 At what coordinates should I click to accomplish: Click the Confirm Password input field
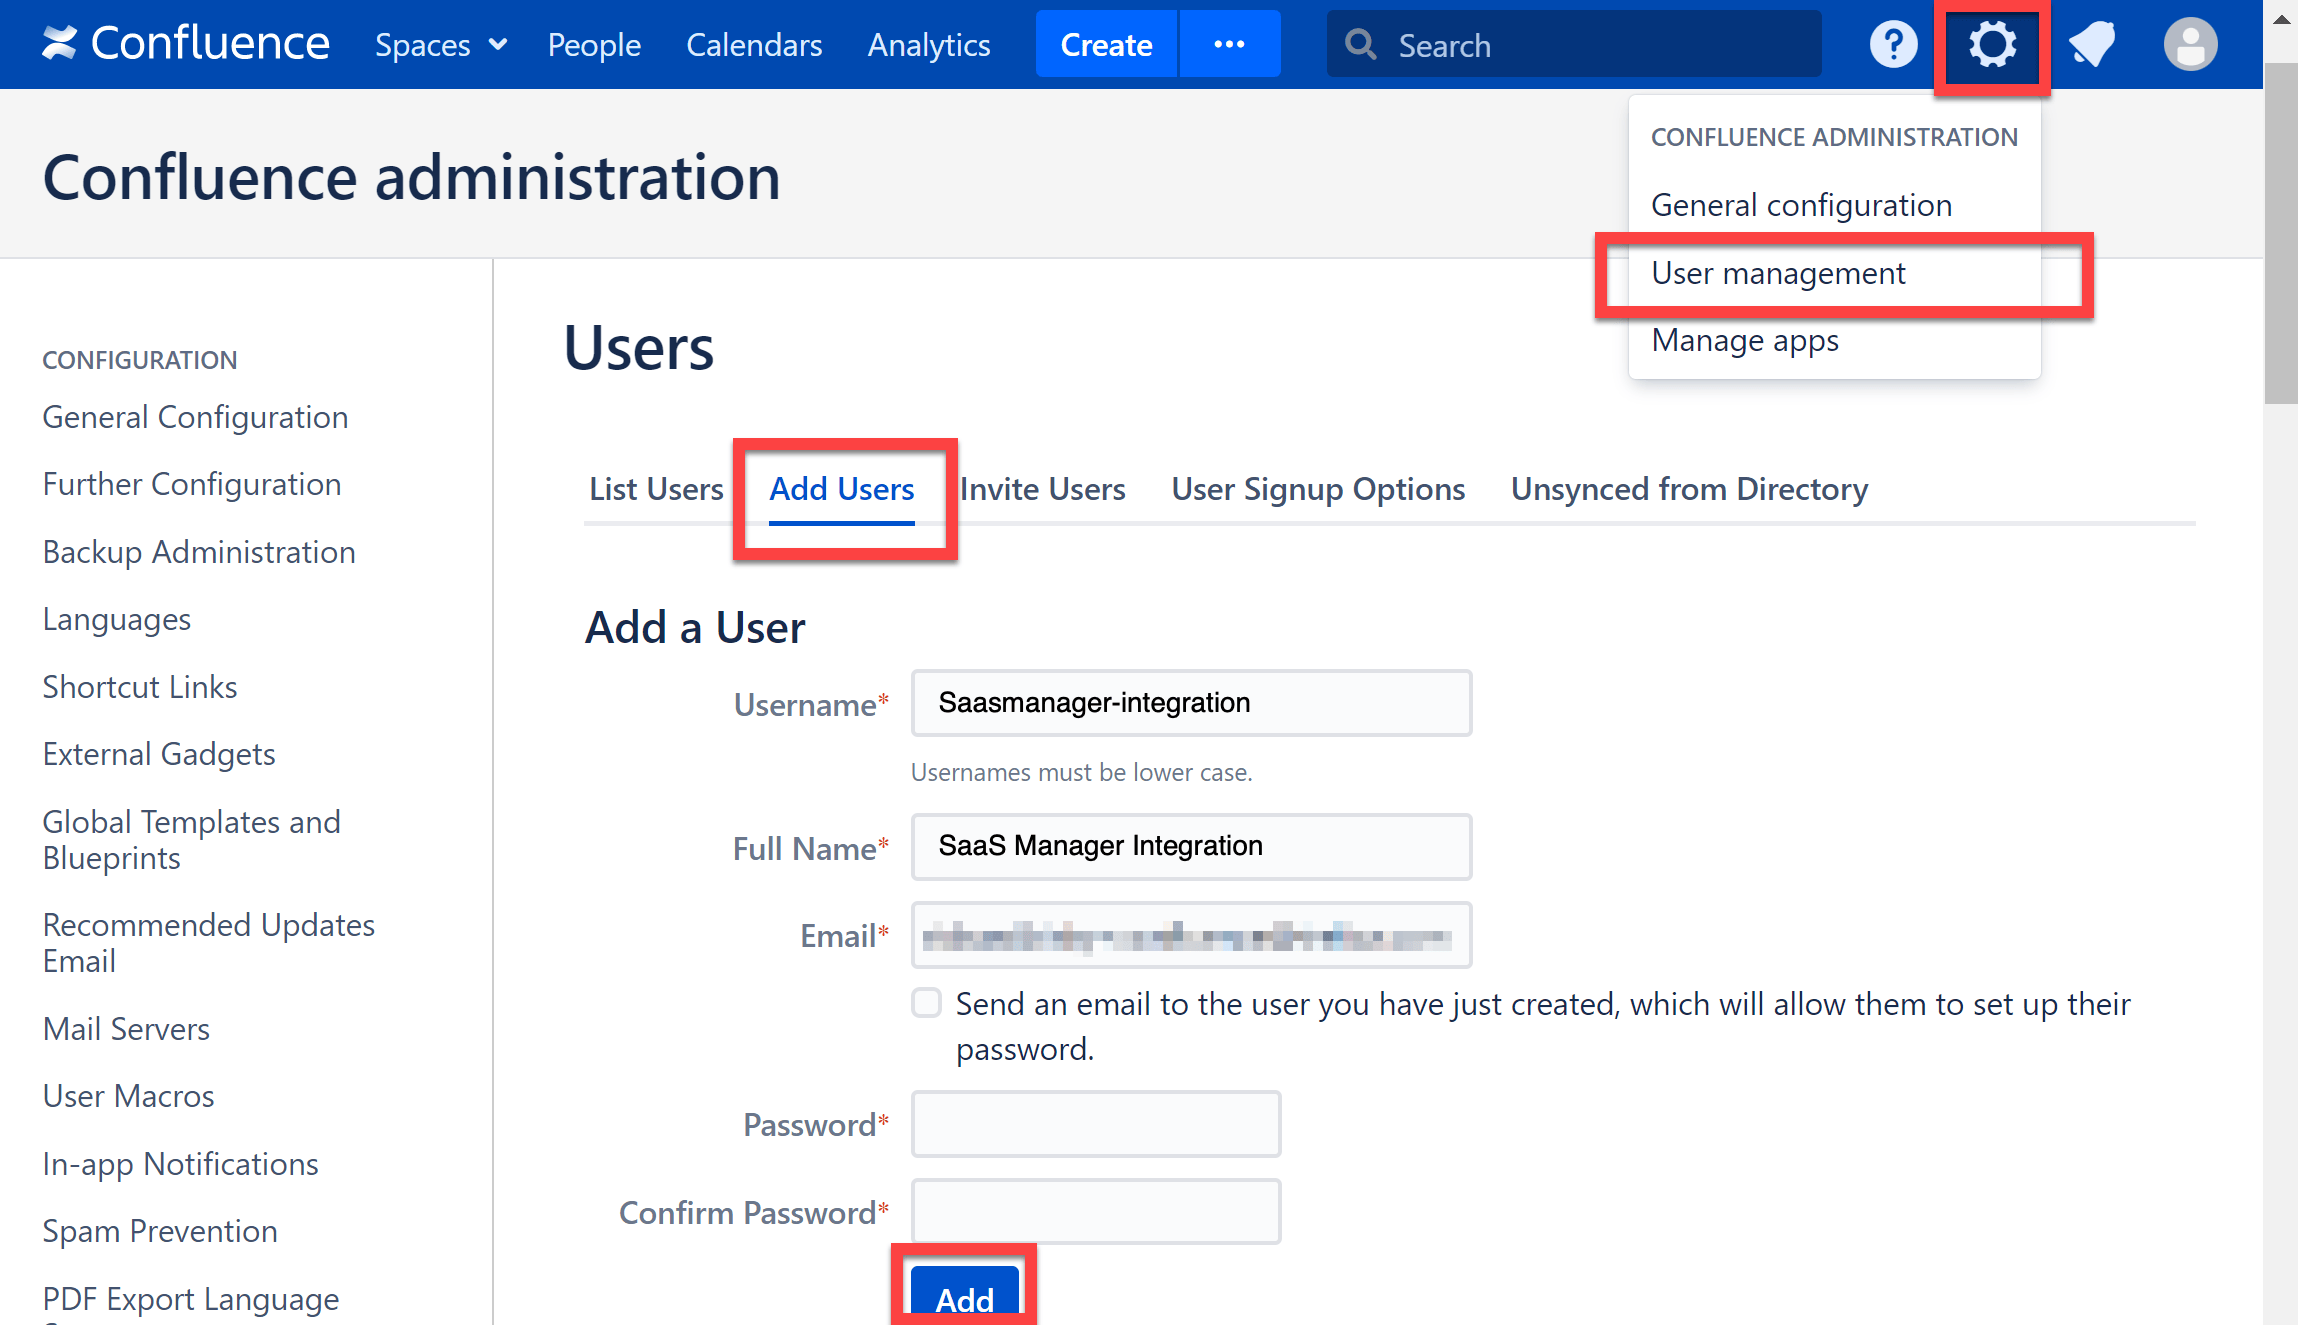(1096, 1211)
